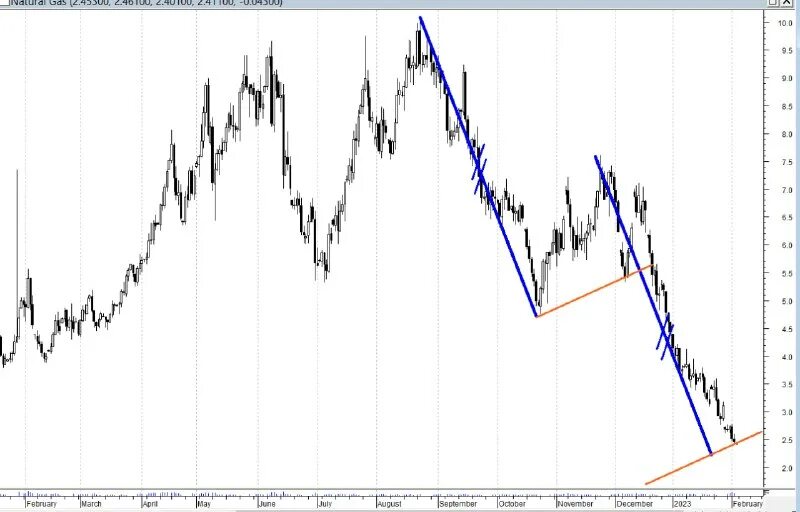The height and width of the screenshot is (512, 800).
Task: Restore the chart window with the restore button
Action: coord(773,2)
